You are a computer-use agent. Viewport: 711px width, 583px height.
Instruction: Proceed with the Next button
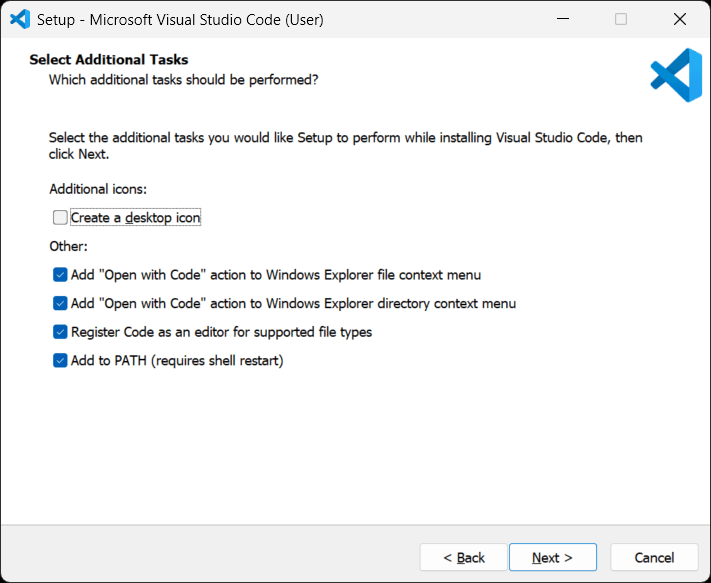[x=553, y=557]
